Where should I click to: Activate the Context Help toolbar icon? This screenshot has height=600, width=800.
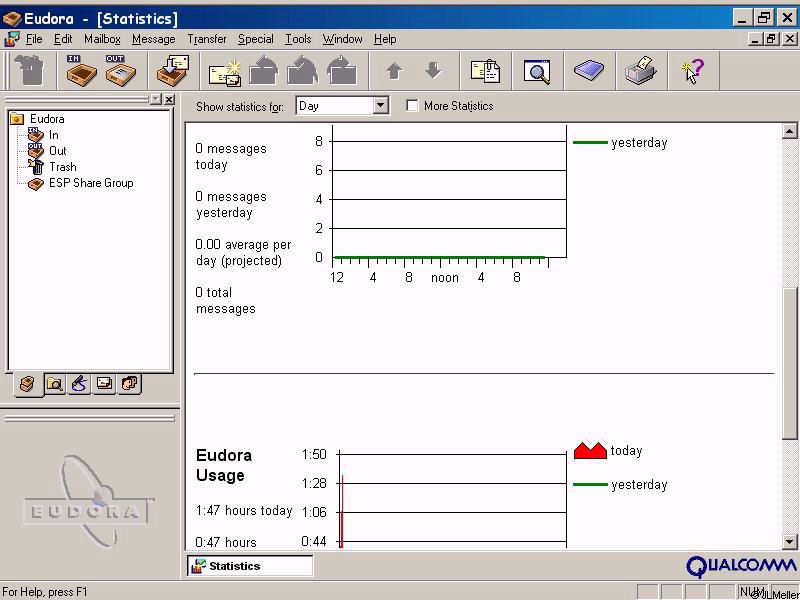(693, 70)
